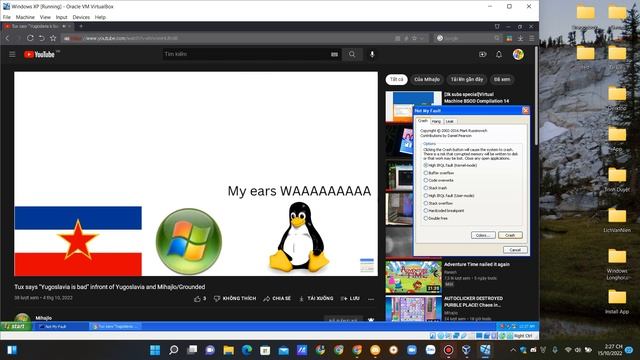Select the Tất cả filter chip
The width and height of the screenshot is (640, 360).
pos(396,80)
